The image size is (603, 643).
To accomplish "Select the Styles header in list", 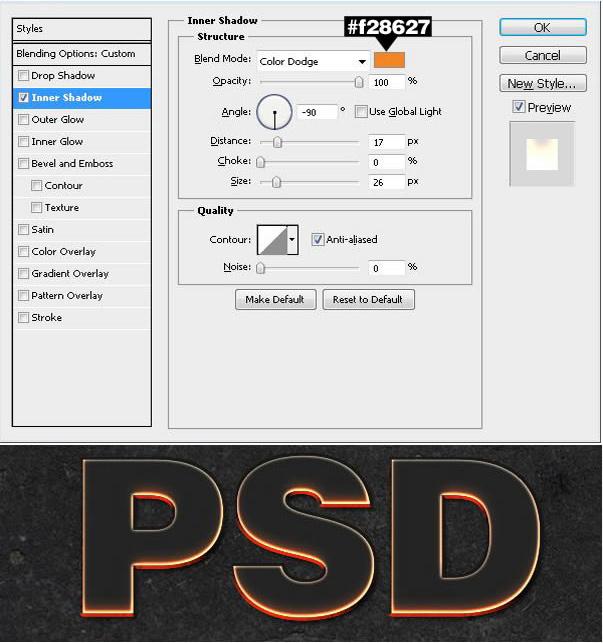I will [x=82, y=29].
